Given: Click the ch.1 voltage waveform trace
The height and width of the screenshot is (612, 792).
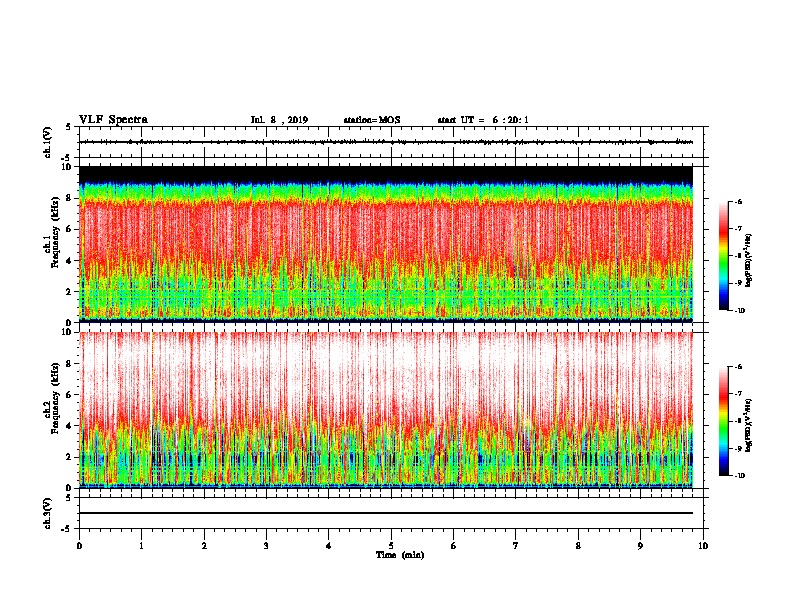Looking at the screenshot, I should (x=386, y=142).
